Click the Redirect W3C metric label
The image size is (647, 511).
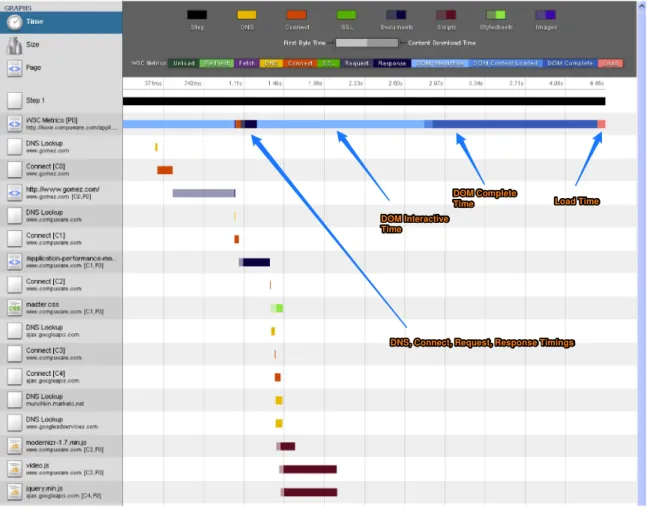coord(217,64)
